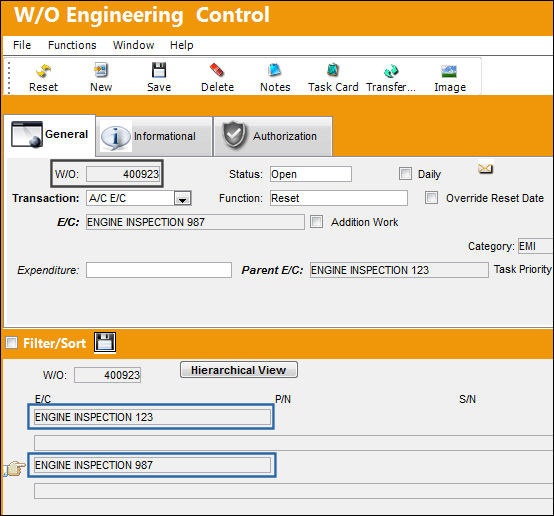Click the New record toolbar icon

point(101,70)
